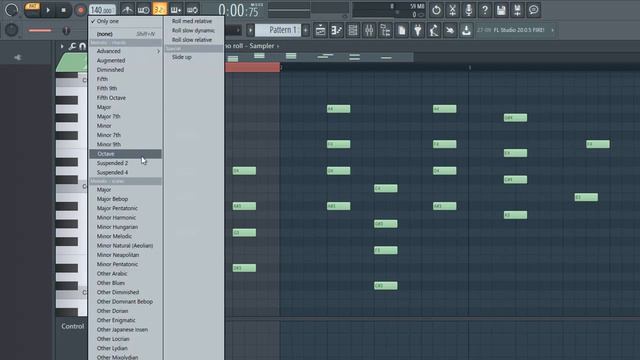Open the browser tree icon
The image size is (640, 360).
coord(385,30)
